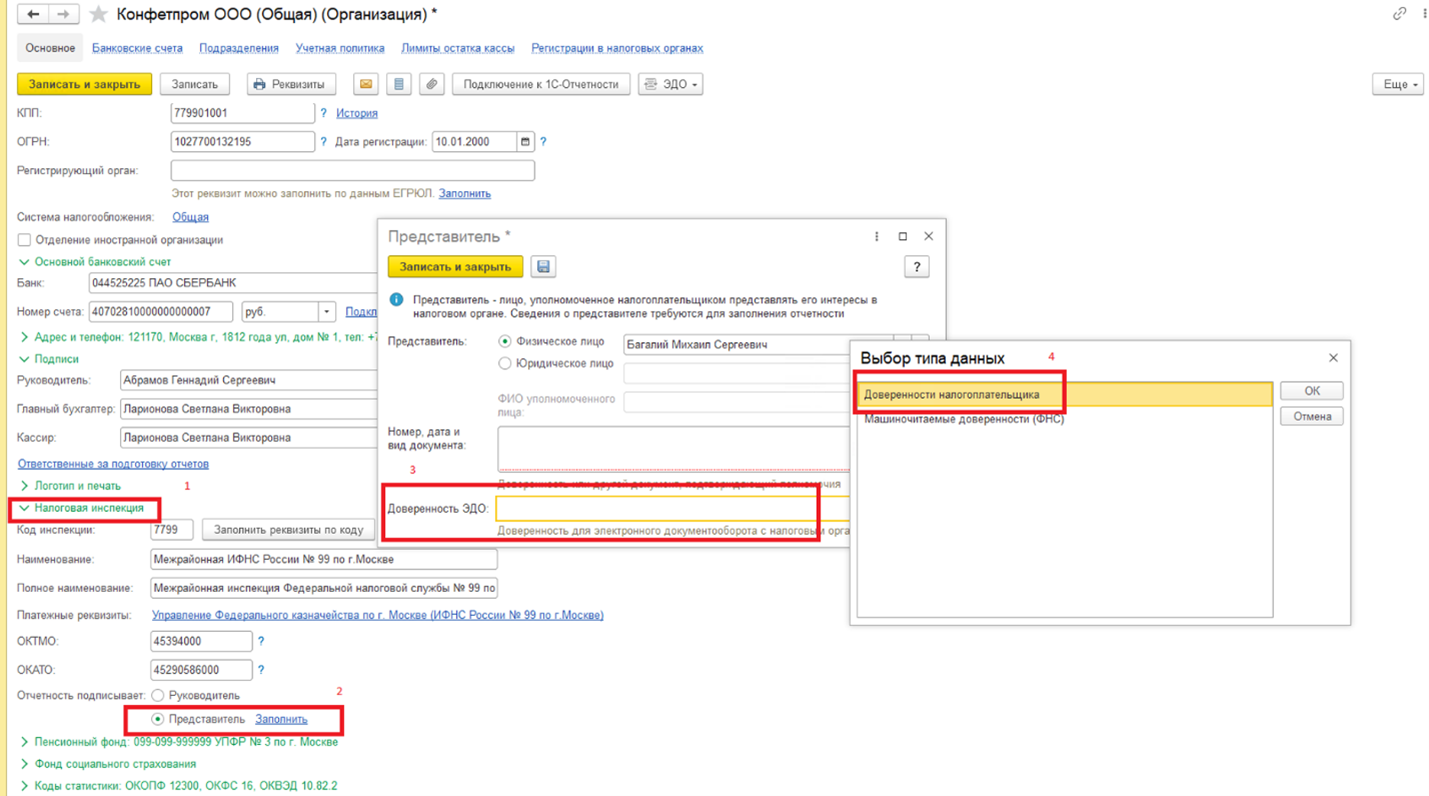Click the help question mark next to ОКТМО
This screenshot has height=796, width=1429.
261,641
